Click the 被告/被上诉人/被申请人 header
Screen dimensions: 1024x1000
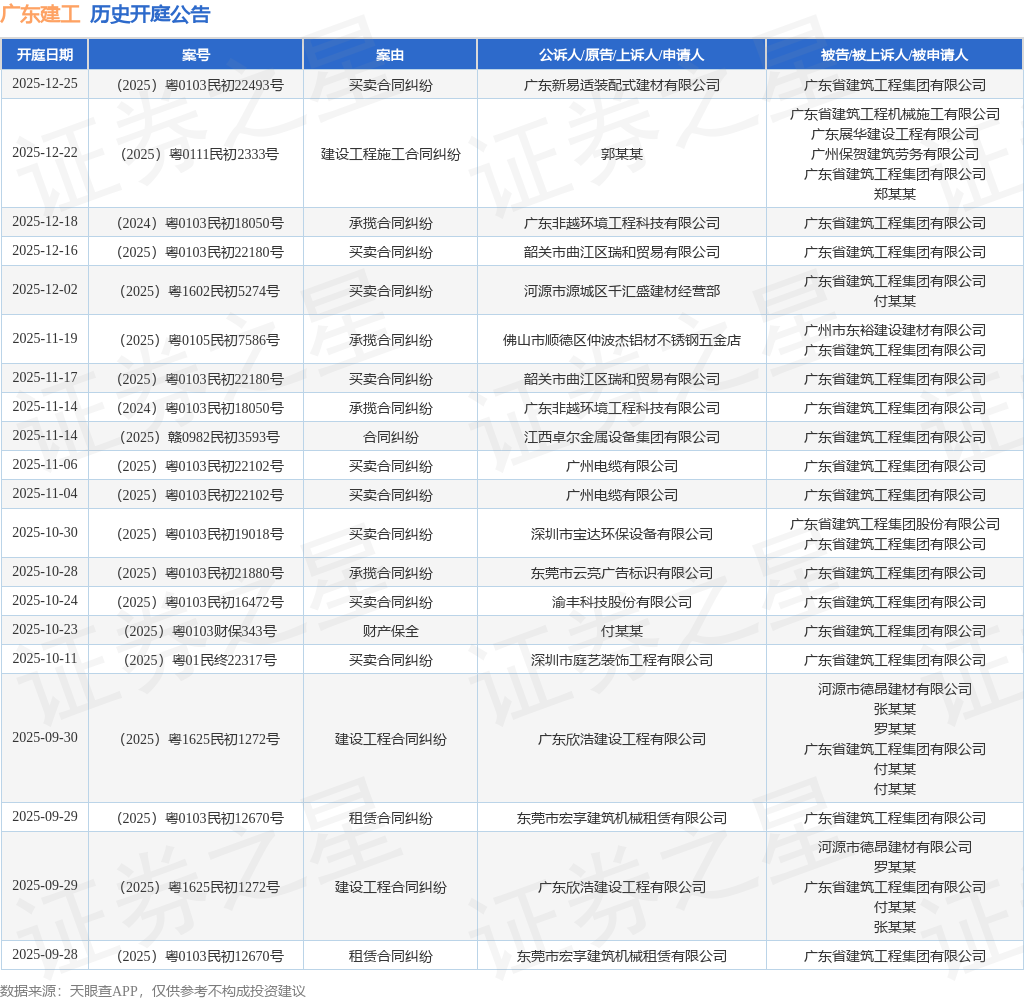tap(895, 55)
